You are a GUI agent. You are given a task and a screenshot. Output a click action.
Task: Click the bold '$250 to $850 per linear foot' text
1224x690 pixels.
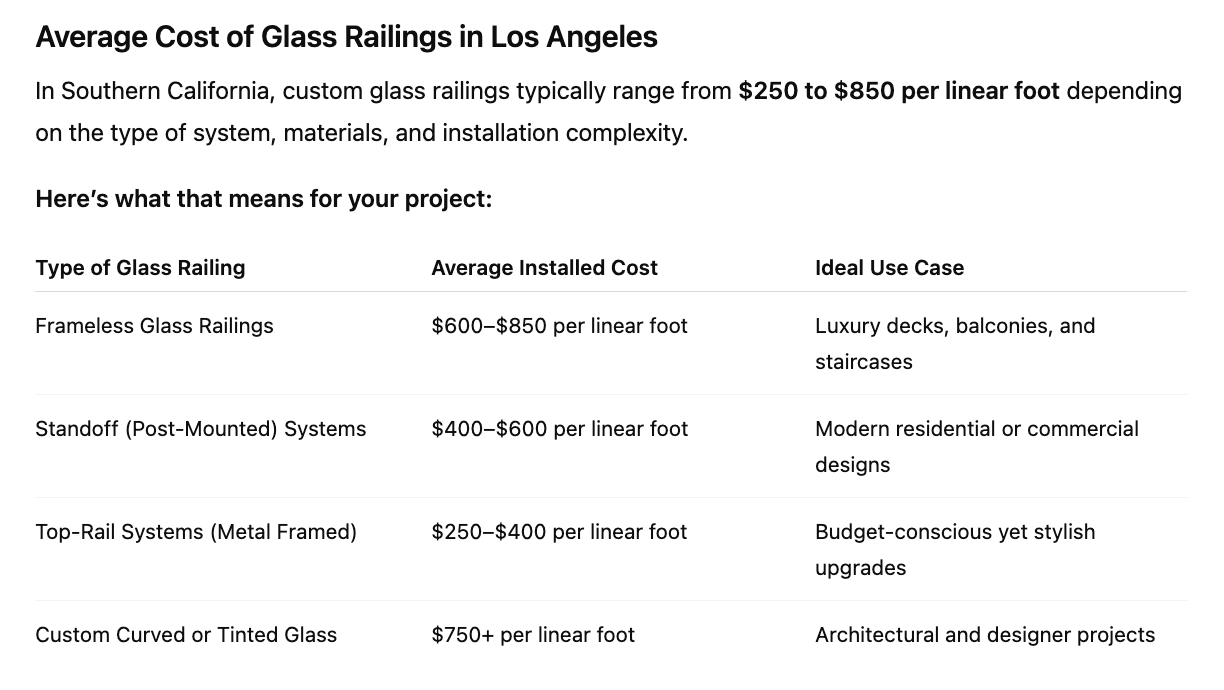898,91
